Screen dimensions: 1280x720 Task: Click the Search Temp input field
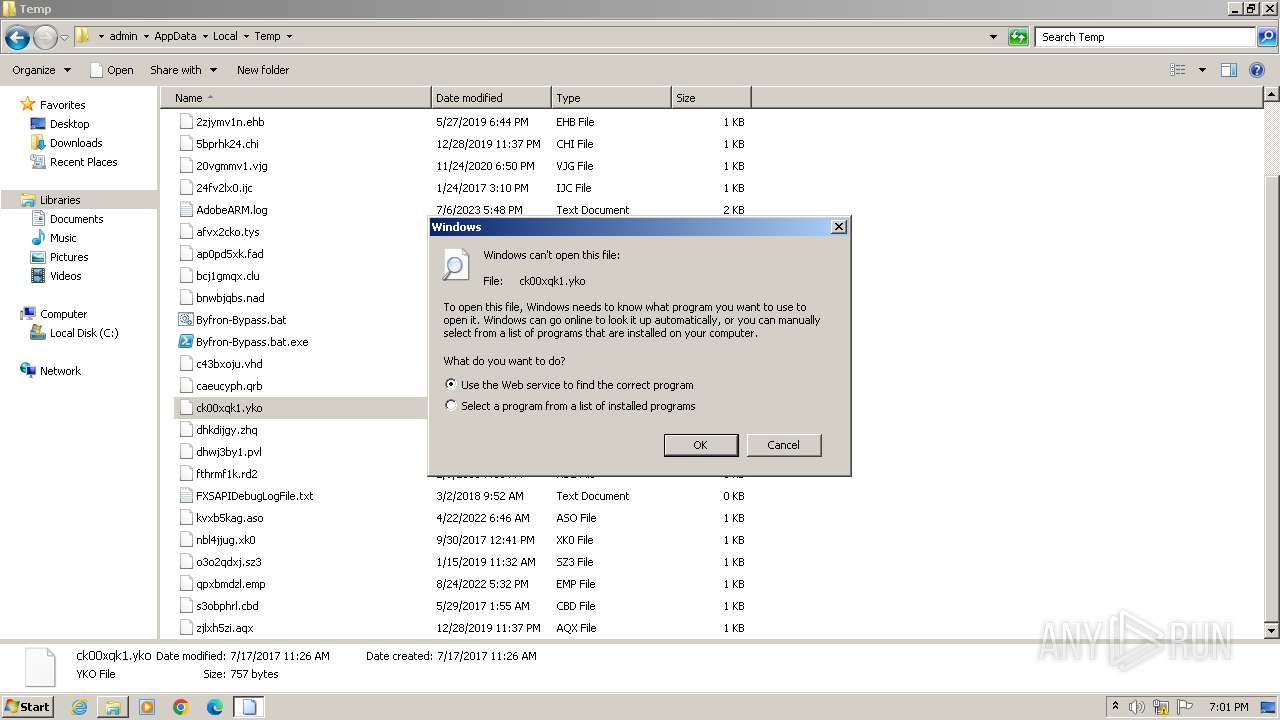1145,37
